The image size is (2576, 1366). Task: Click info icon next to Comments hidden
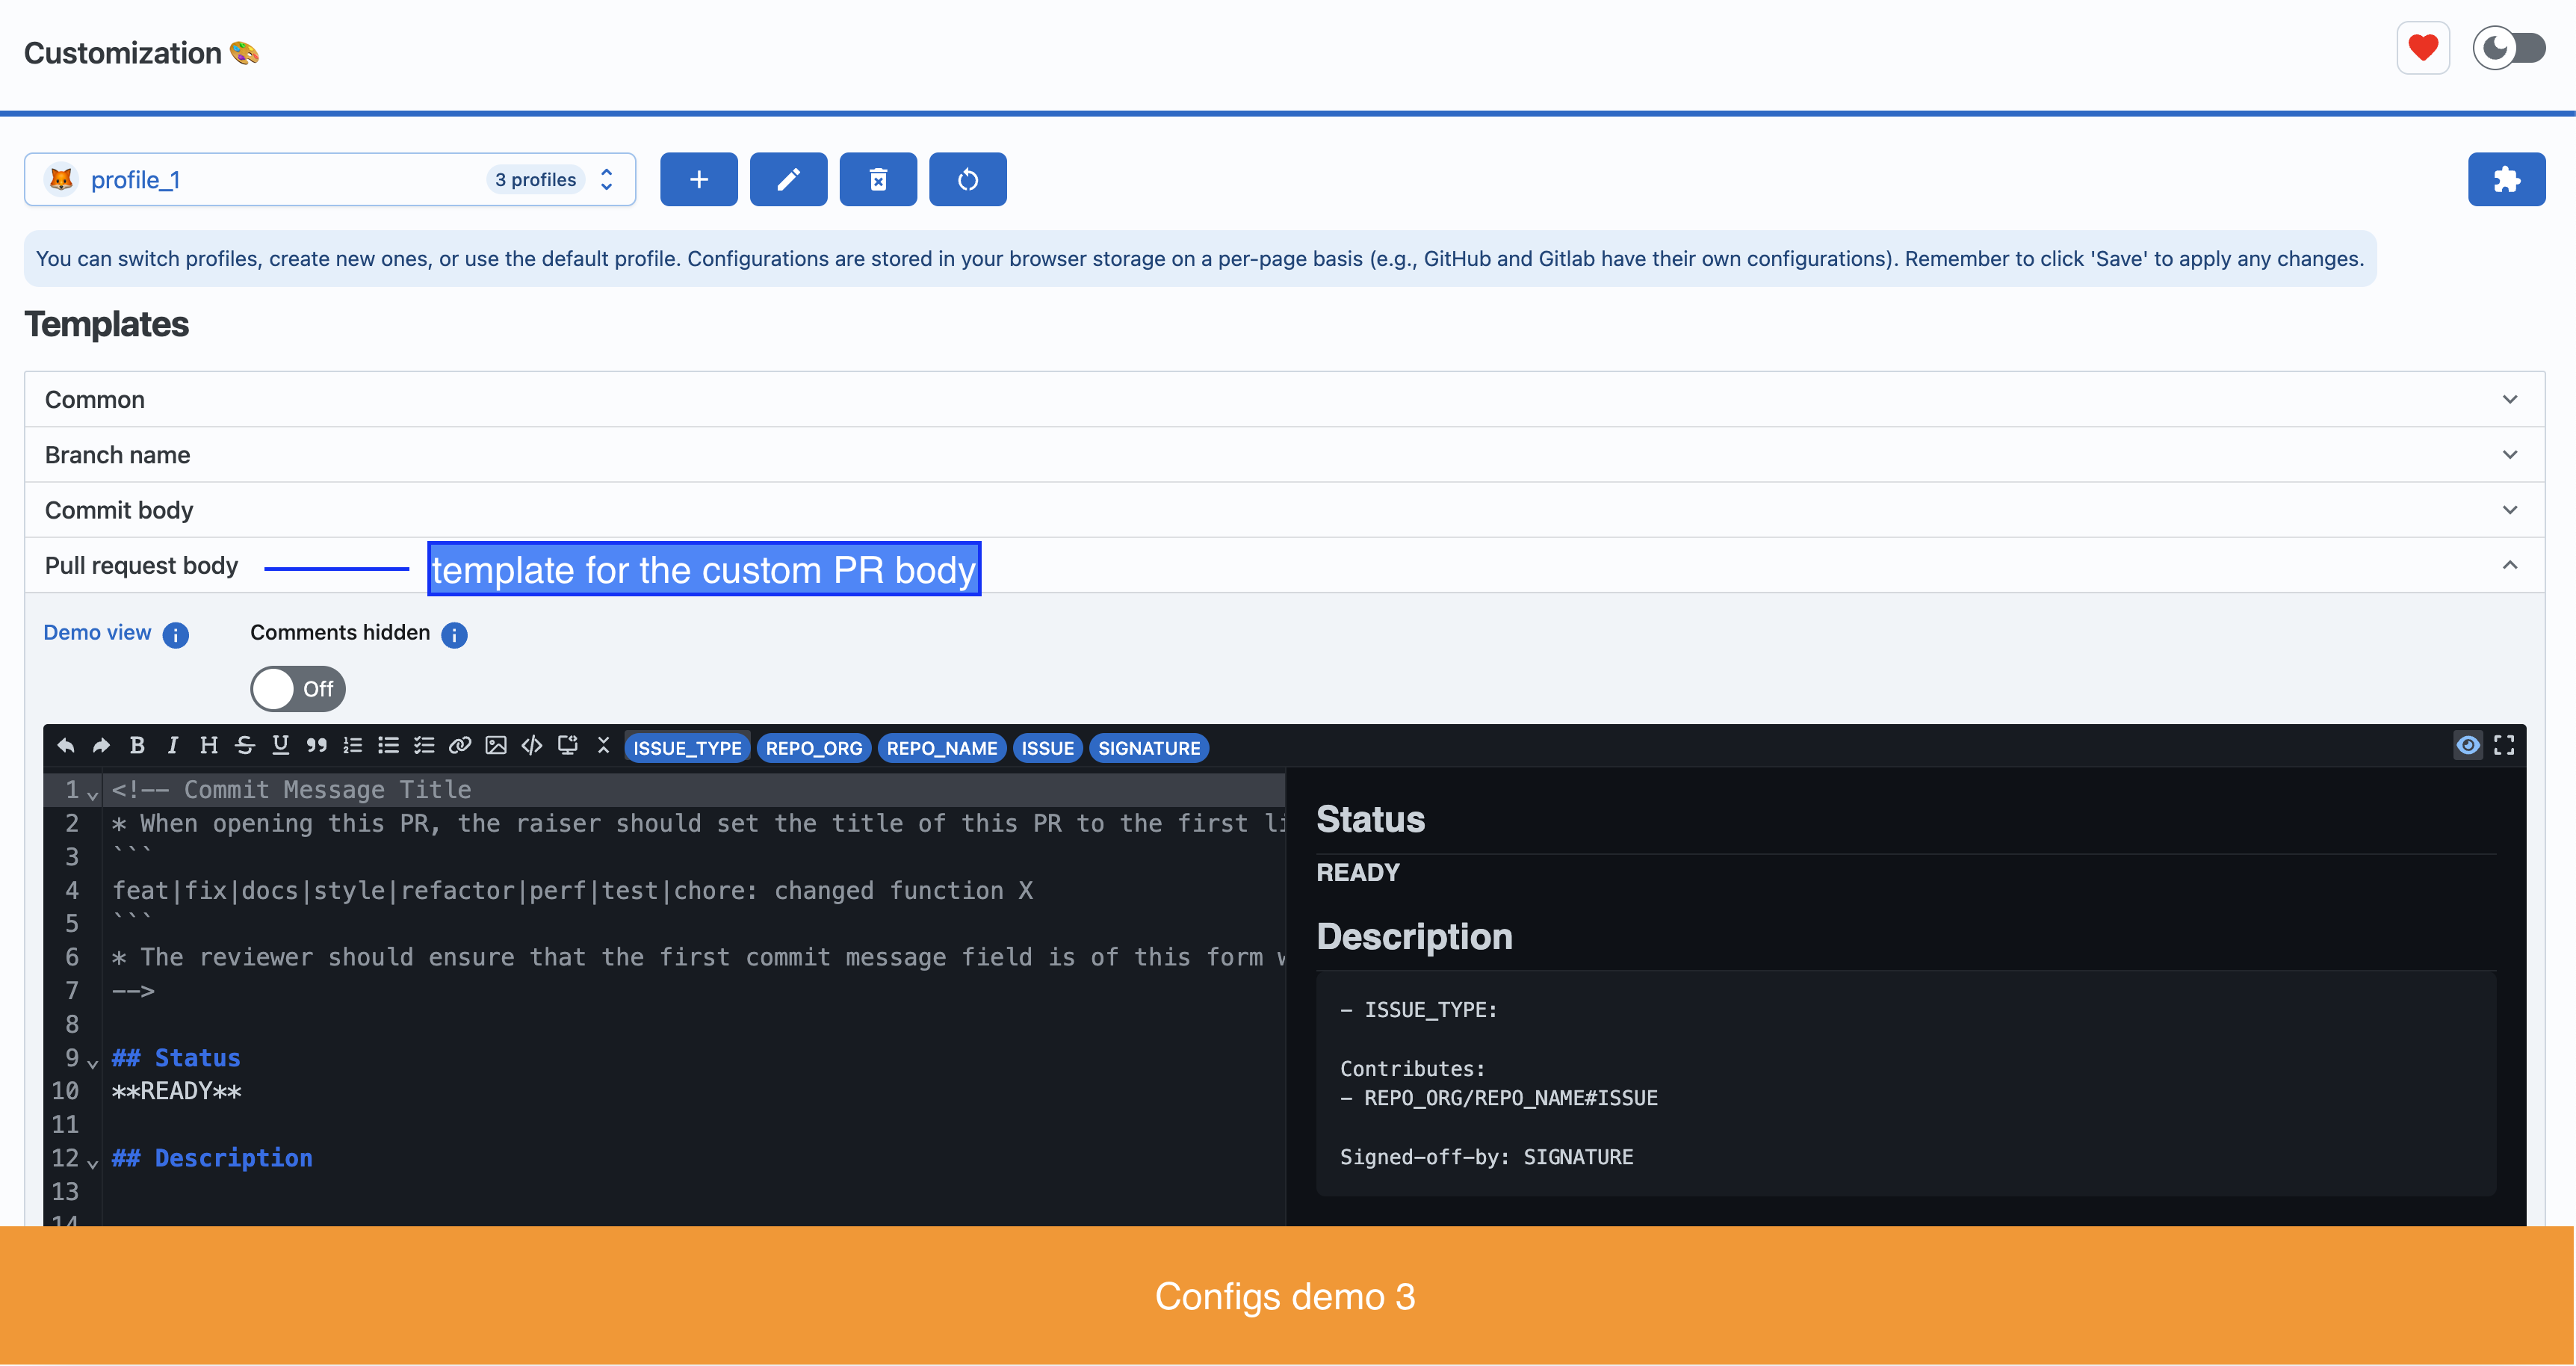(454, 635)
